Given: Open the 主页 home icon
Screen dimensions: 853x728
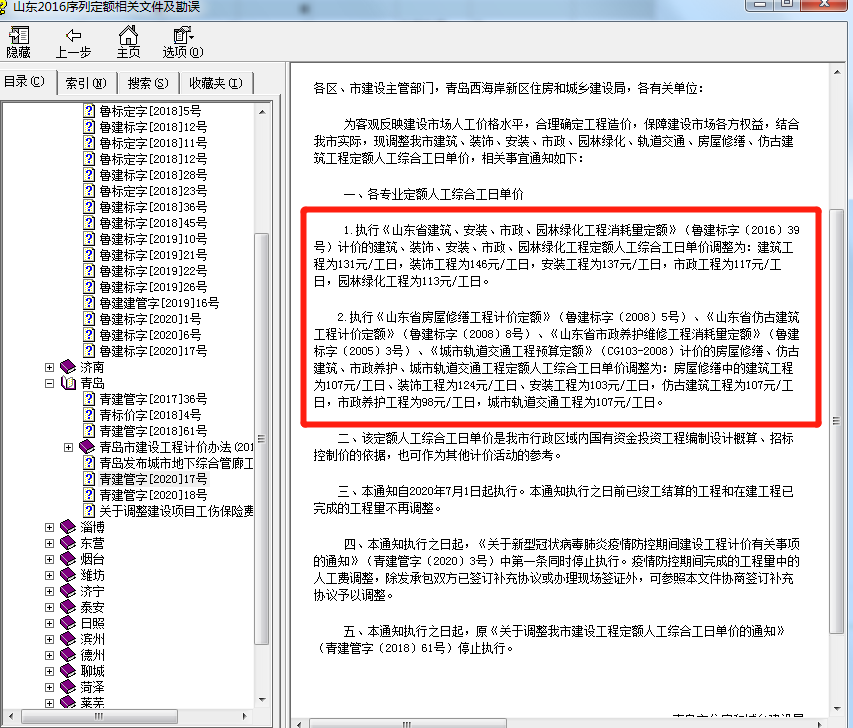Looking at the screenshot, I should 128,35.
